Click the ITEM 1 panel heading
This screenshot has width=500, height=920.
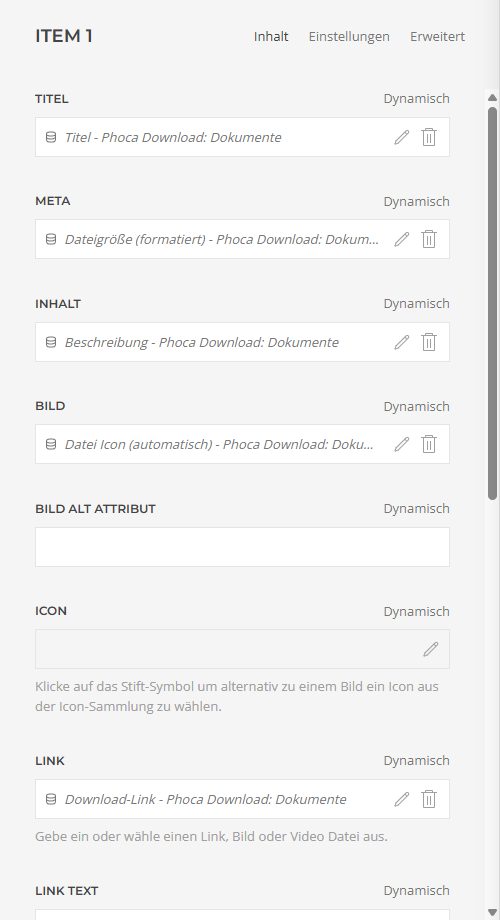pyautogui.click(x=64, y=36)
